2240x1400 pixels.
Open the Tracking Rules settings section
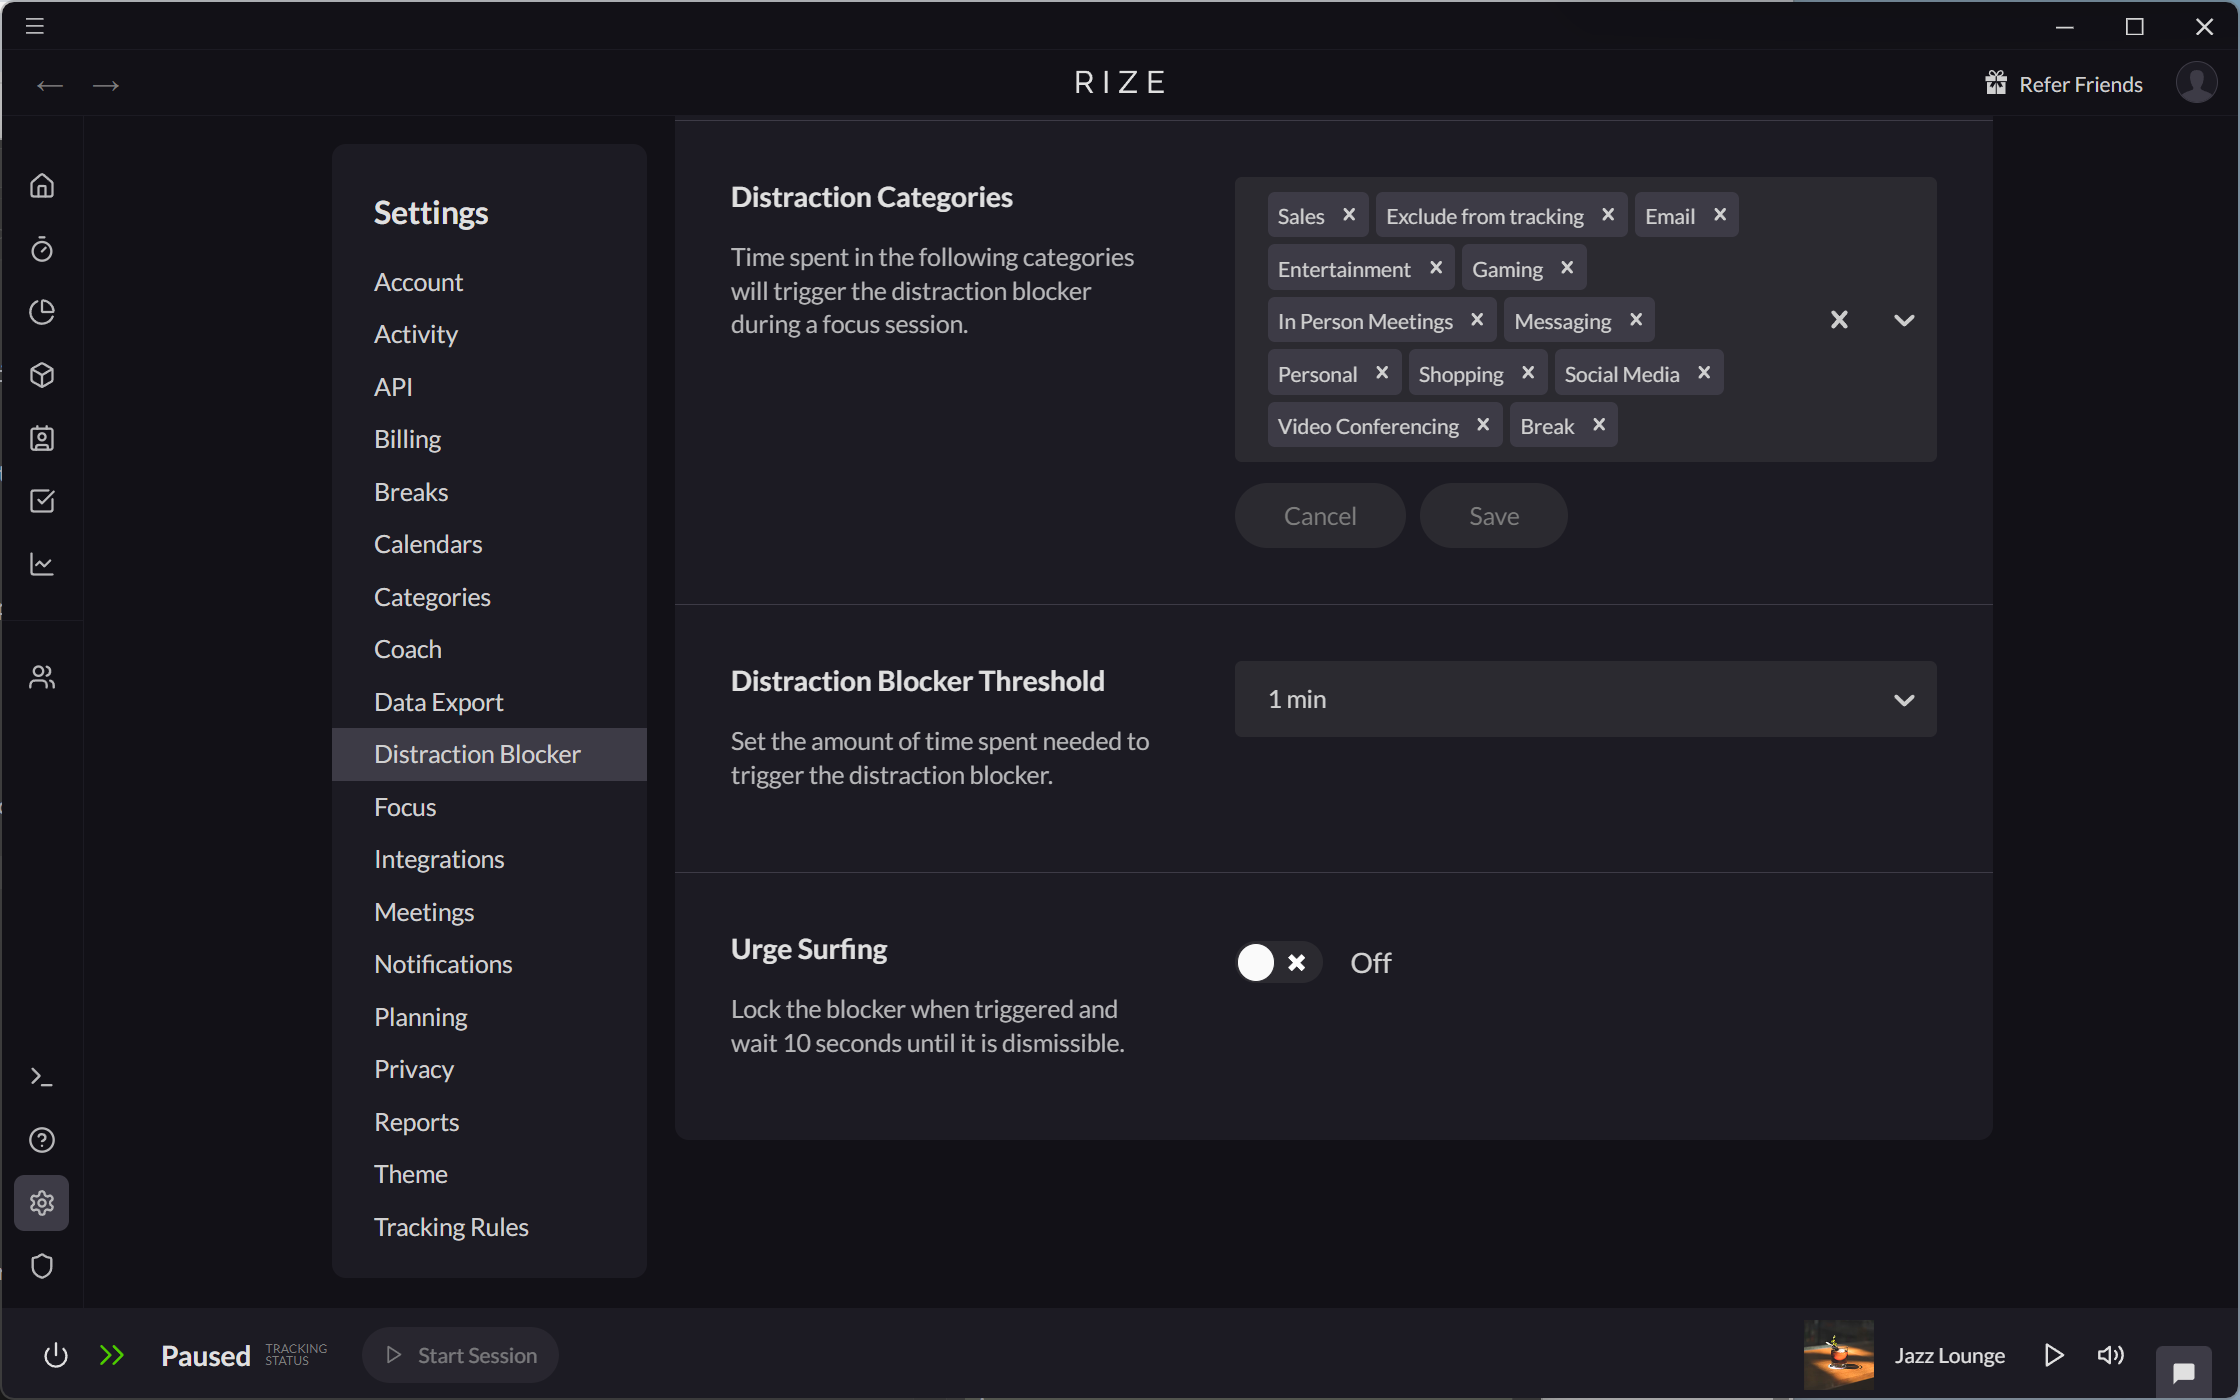click(451, 1227)
